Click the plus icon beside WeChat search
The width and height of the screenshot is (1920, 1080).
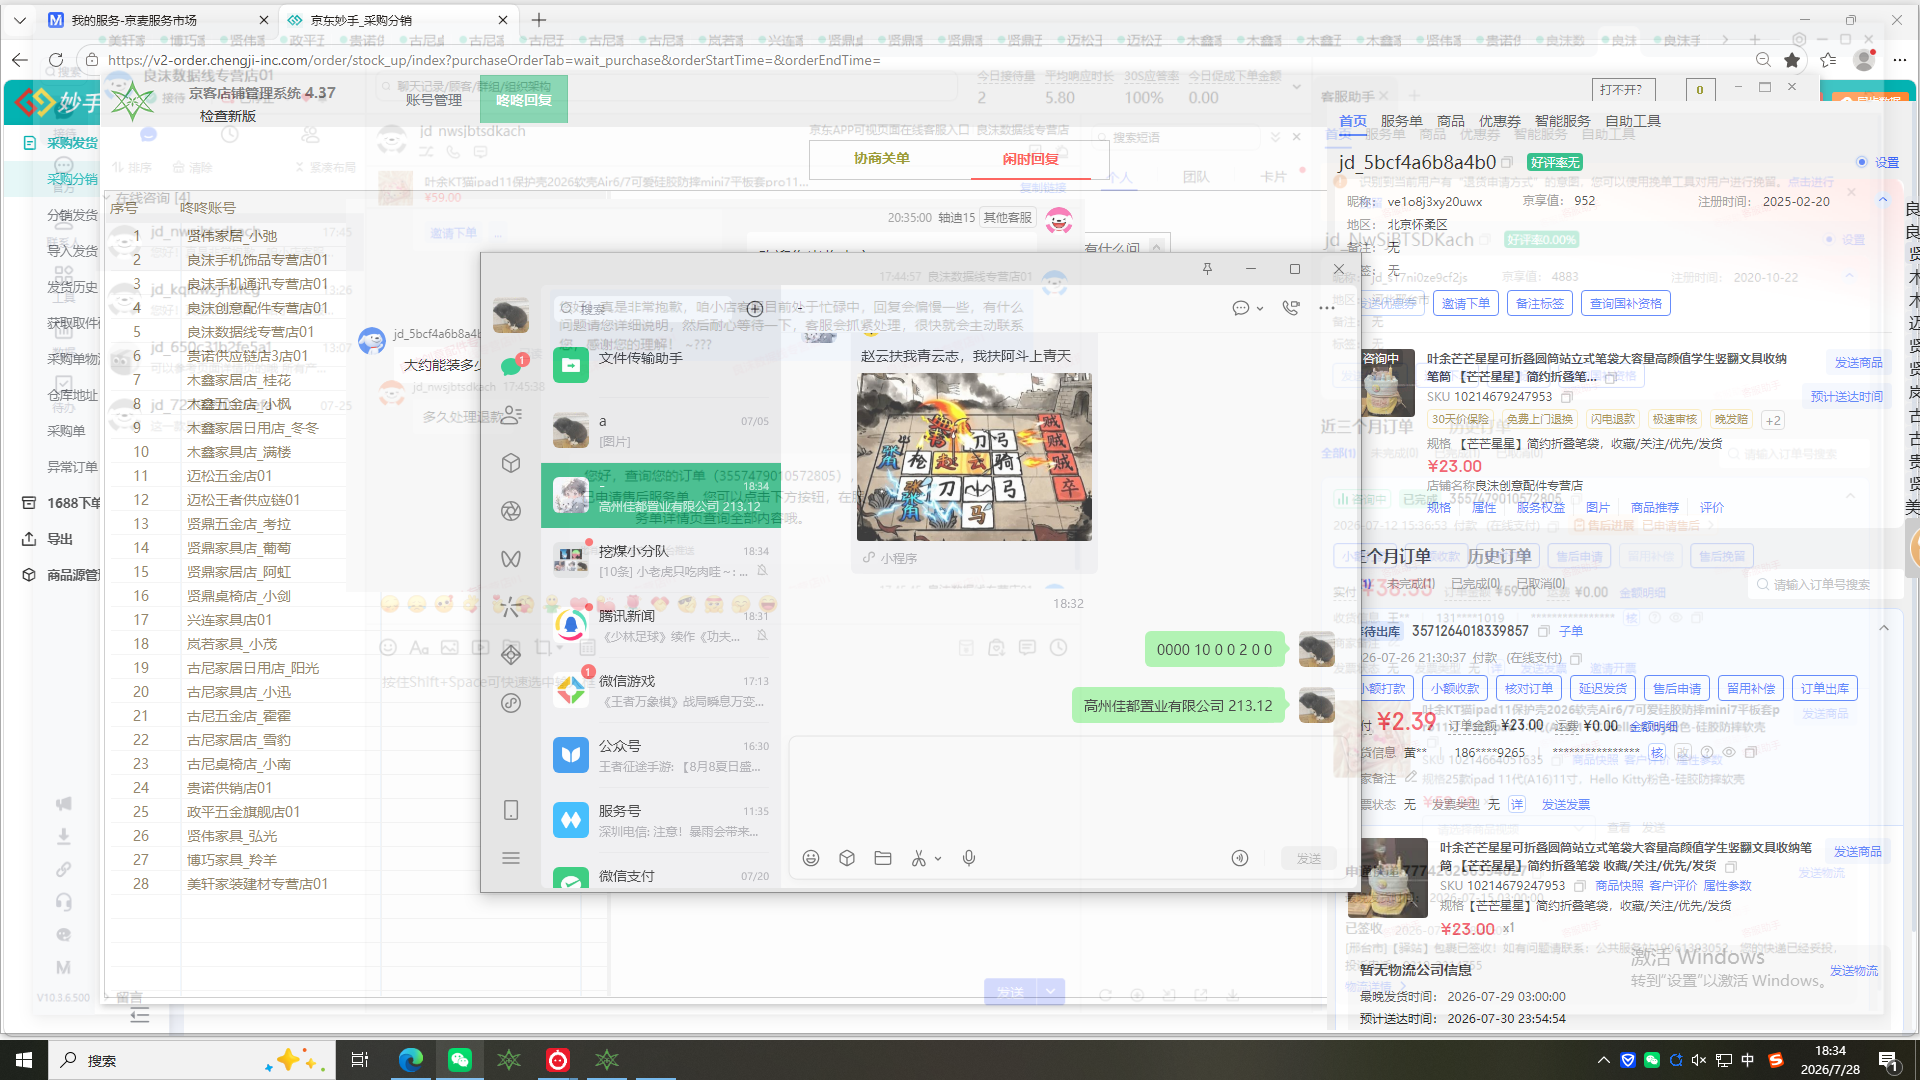755,309
